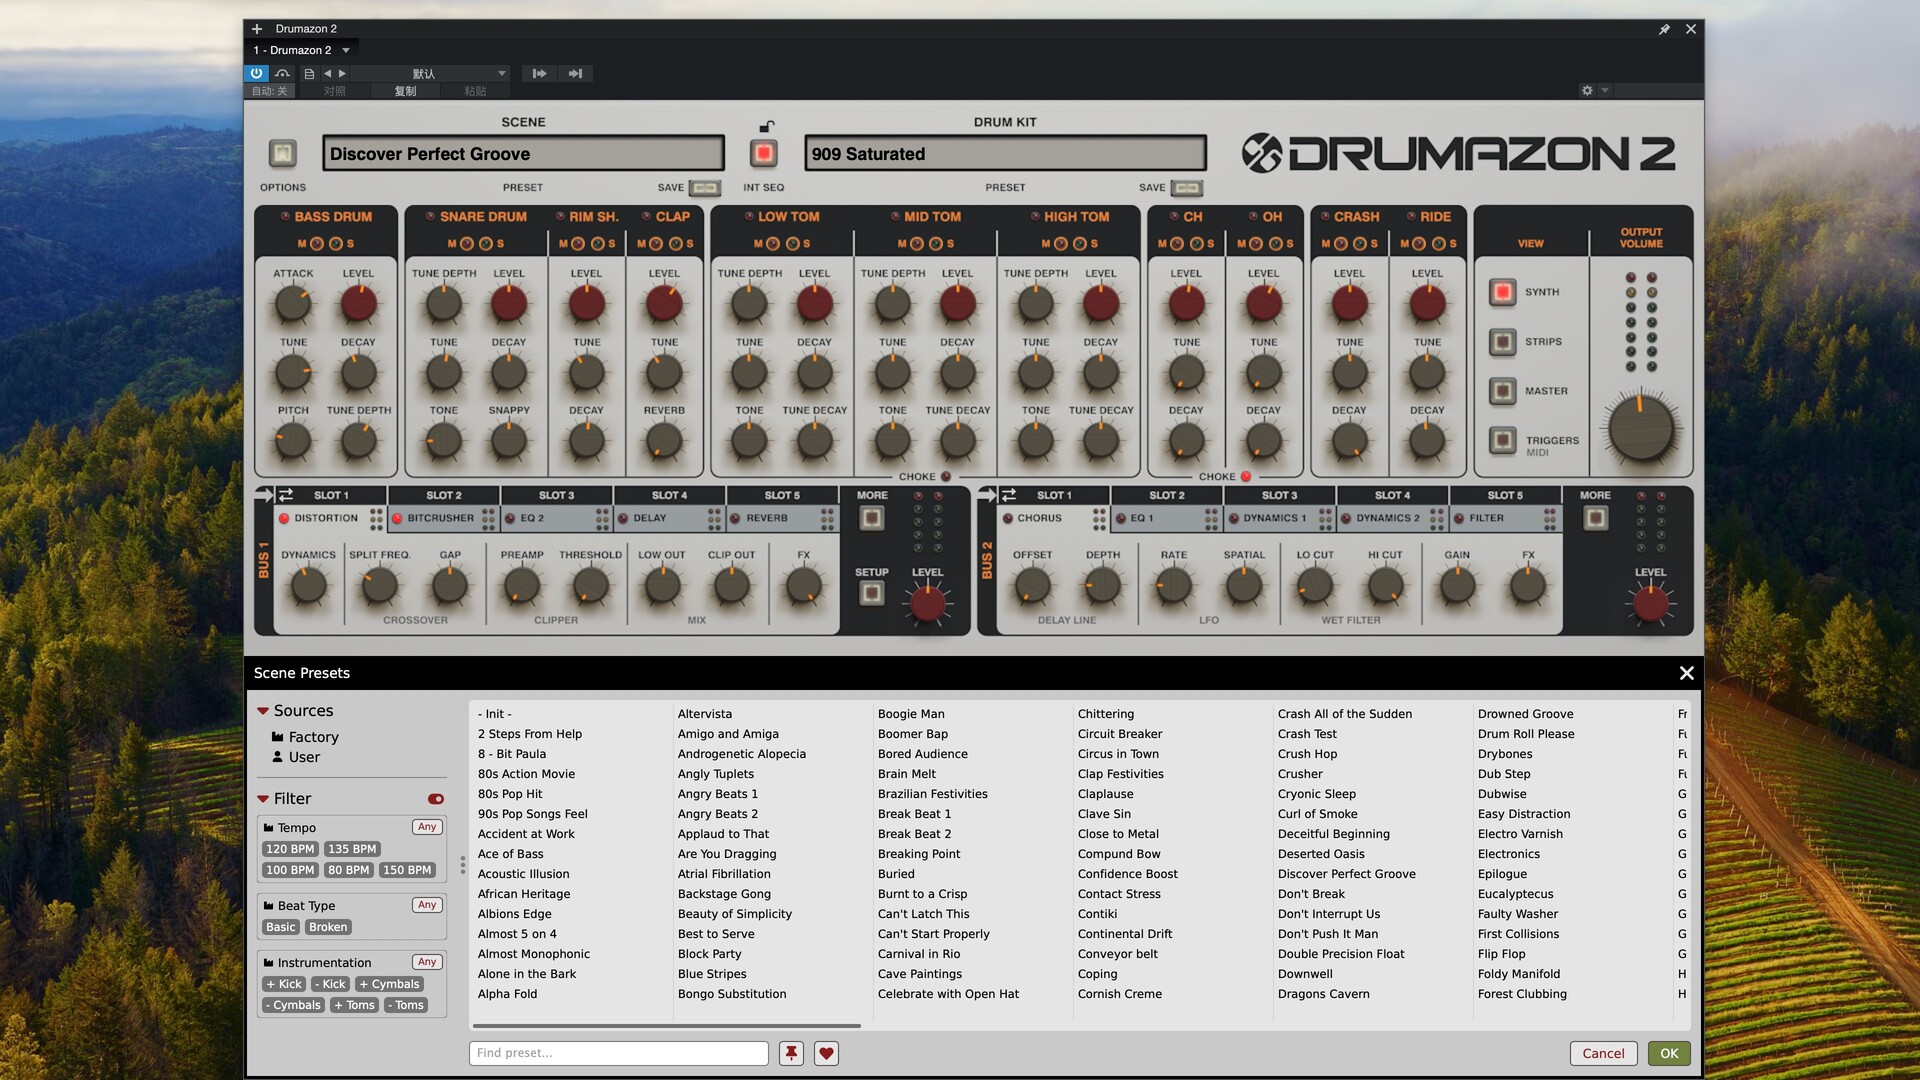This screenshot has width=1920, height=1080.
Task: Go to the previous host preset arrow
Action: (327, 73)
